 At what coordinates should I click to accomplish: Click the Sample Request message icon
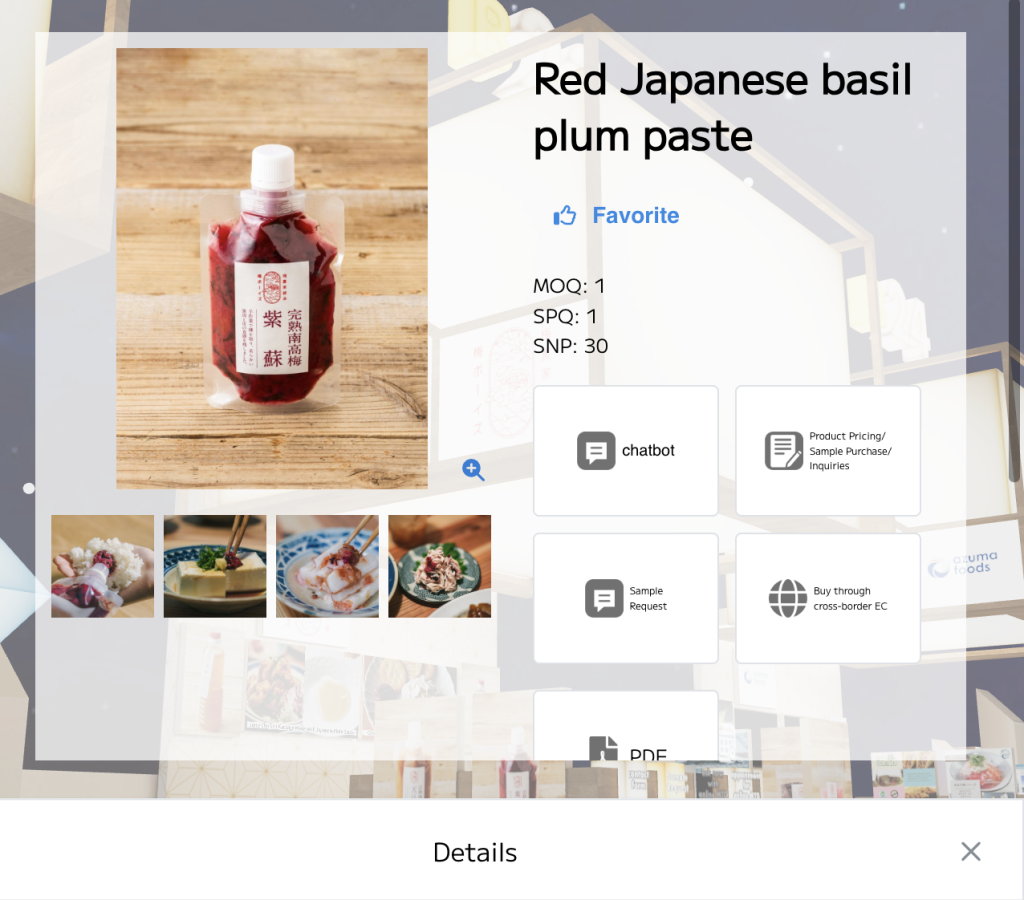pos(604,598)
